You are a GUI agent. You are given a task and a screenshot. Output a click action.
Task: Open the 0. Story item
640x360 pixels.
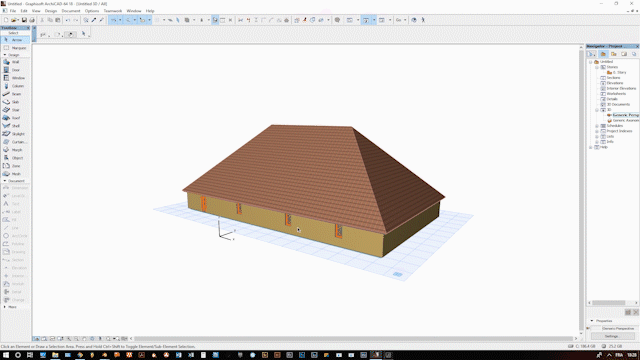619,73
